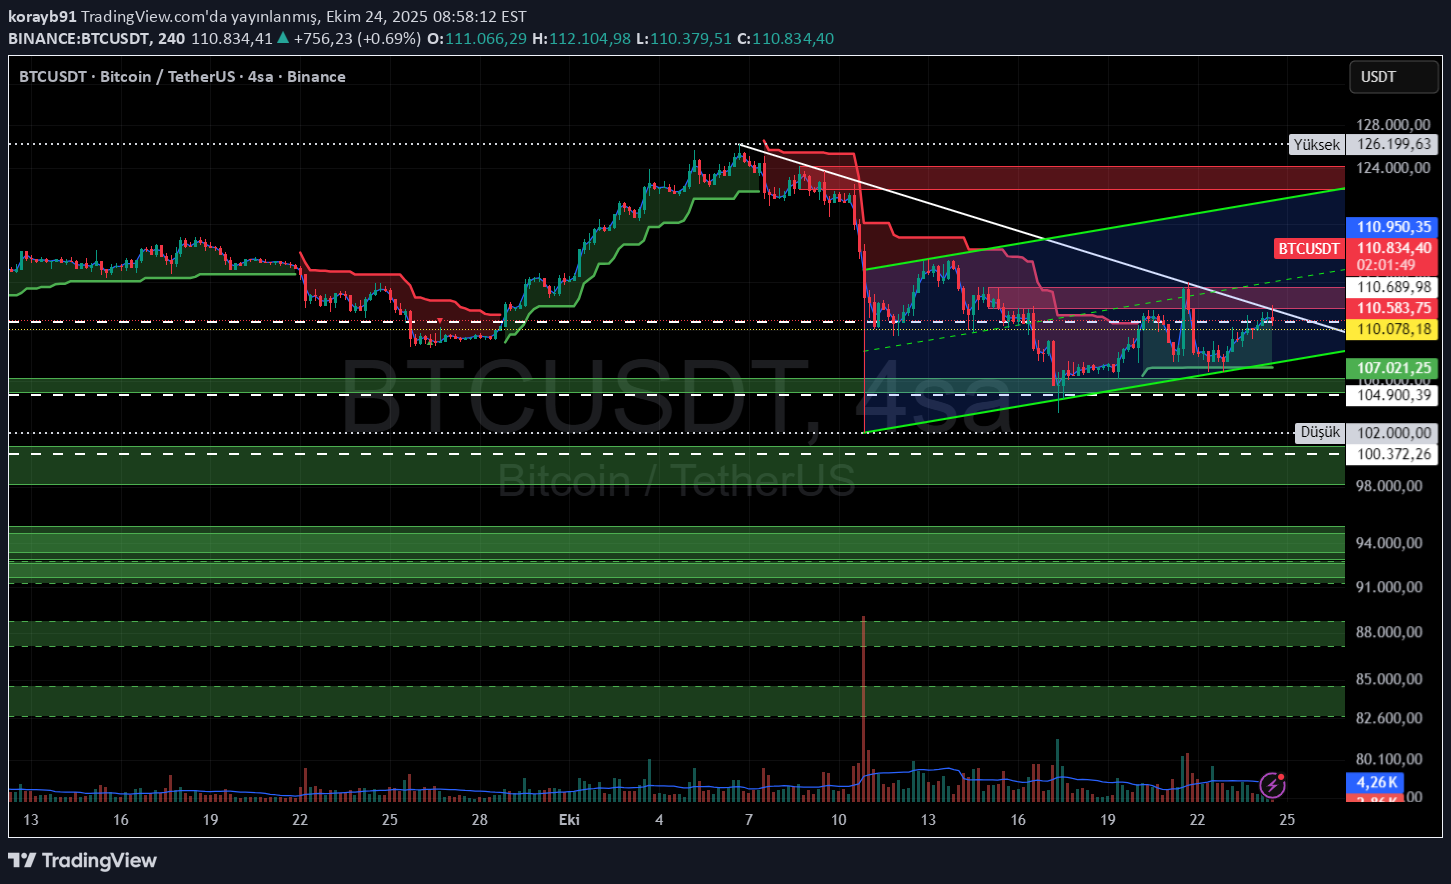This screenshot has width=1451, height=884.
Task: Click the Düşük low price label
Action: click(1319, 433)
